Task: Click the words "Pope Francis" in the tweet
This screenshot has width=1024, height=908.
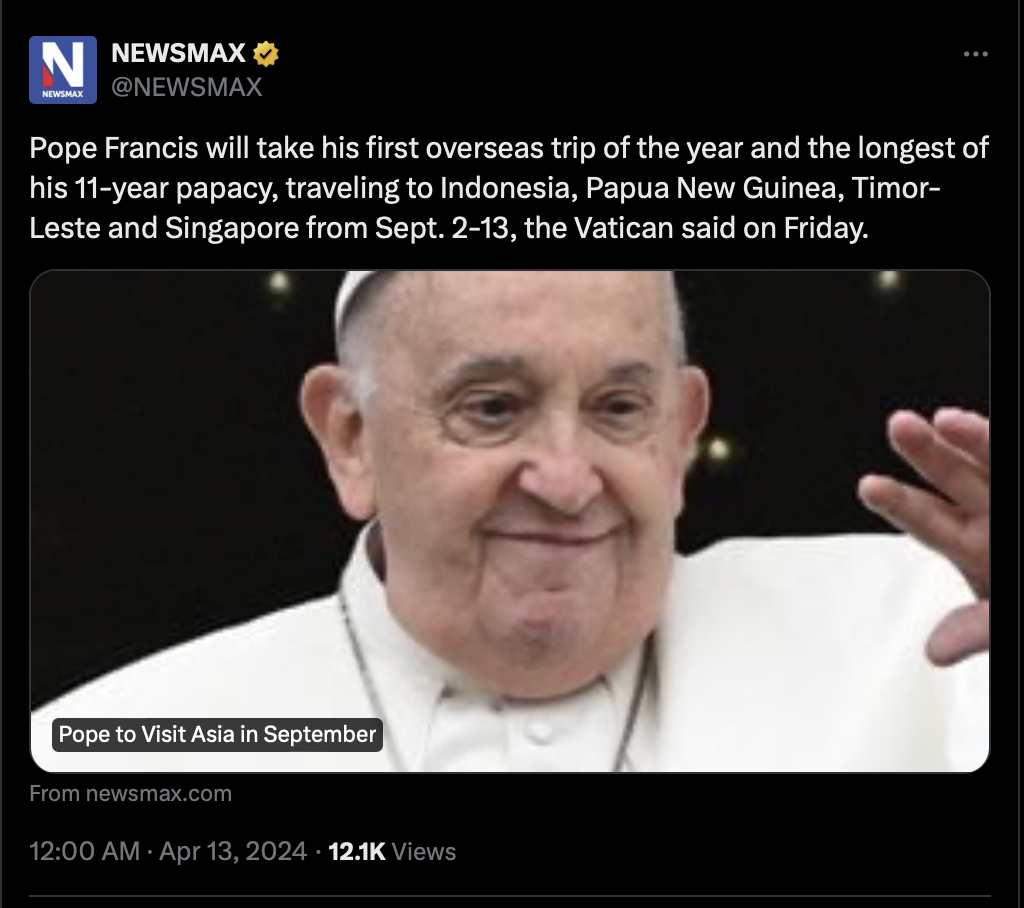Action: [x=114, y=148]
